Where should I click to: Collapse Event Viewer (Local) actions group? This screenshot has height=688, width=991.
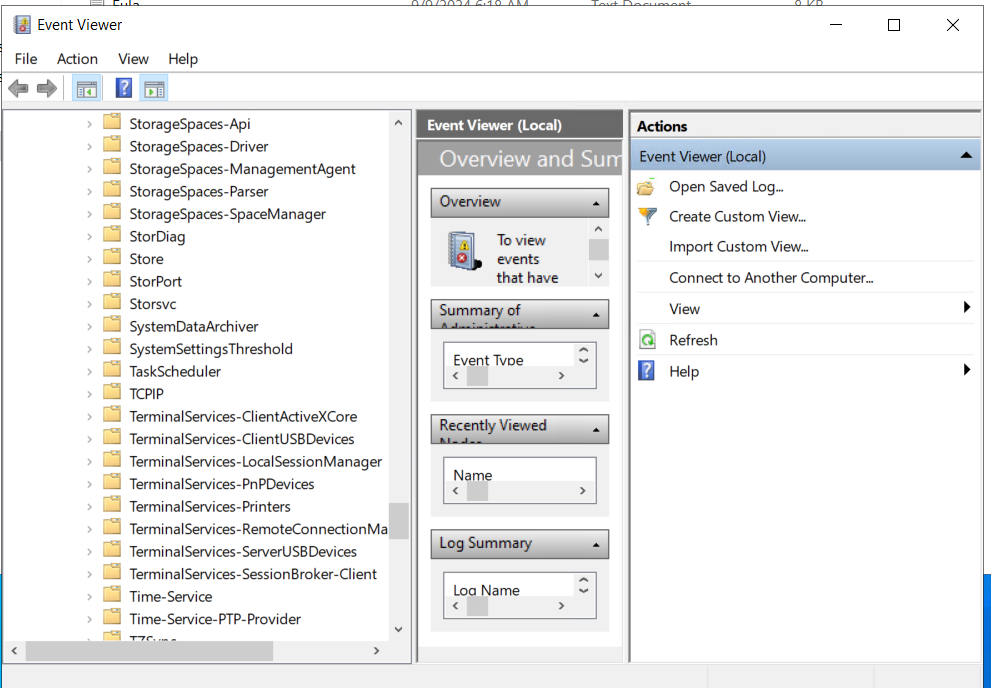coord(966,155)
